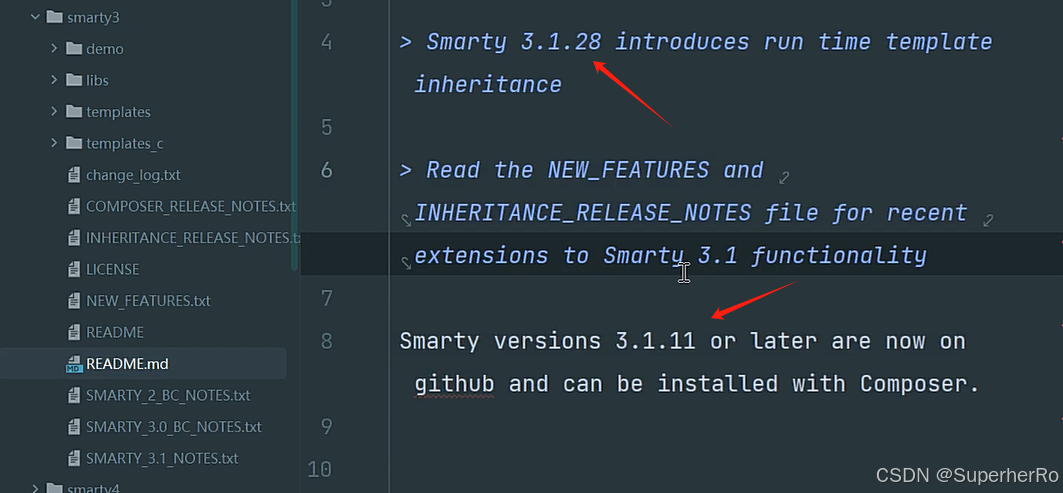Click soft-wrap arrow after 'Read the NEW_FEATURES and'
Screen dimensions: 1063x493
click(784, 178)
